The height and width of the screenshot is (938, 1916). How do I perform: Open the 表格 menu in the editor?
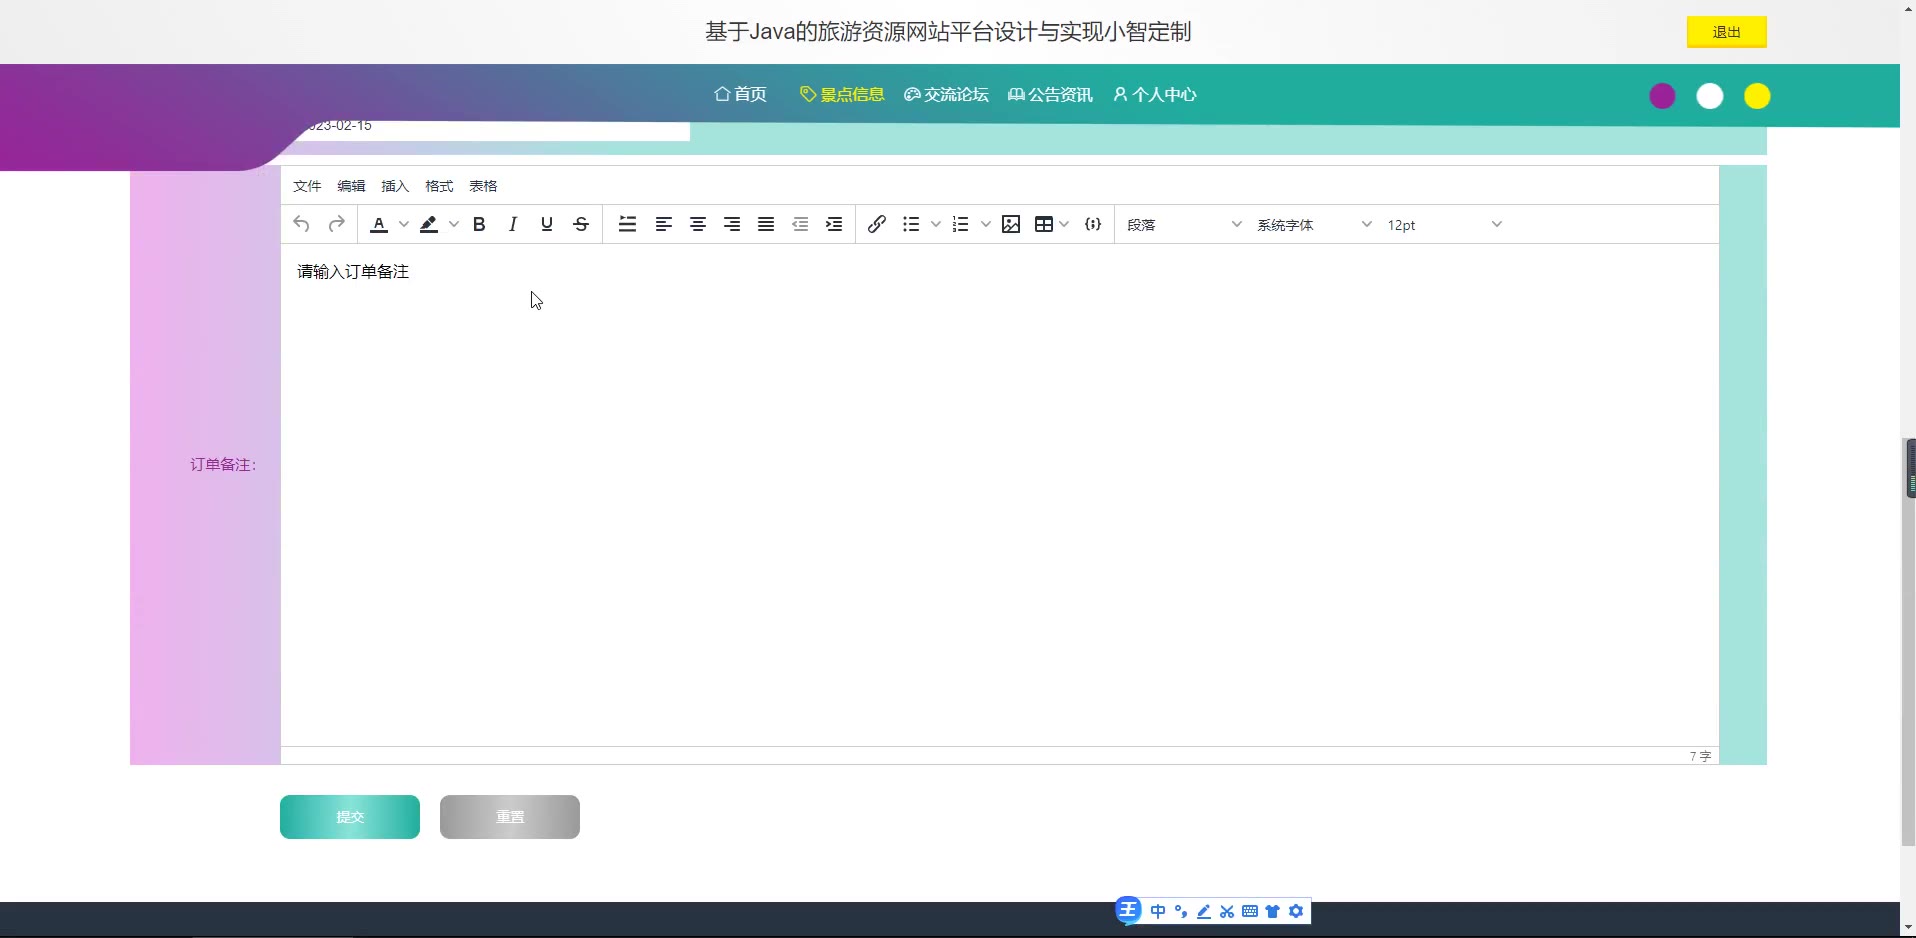(483, 186)
